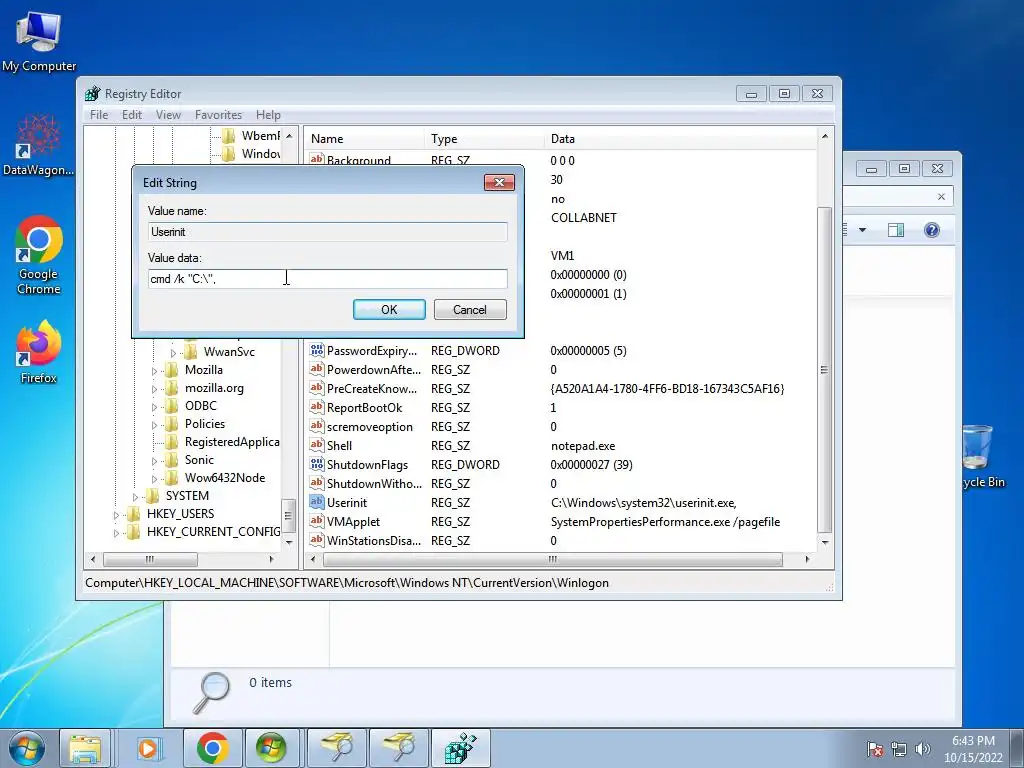
Task: Expand the mozilla.org tree node
Action: point(154,389)
